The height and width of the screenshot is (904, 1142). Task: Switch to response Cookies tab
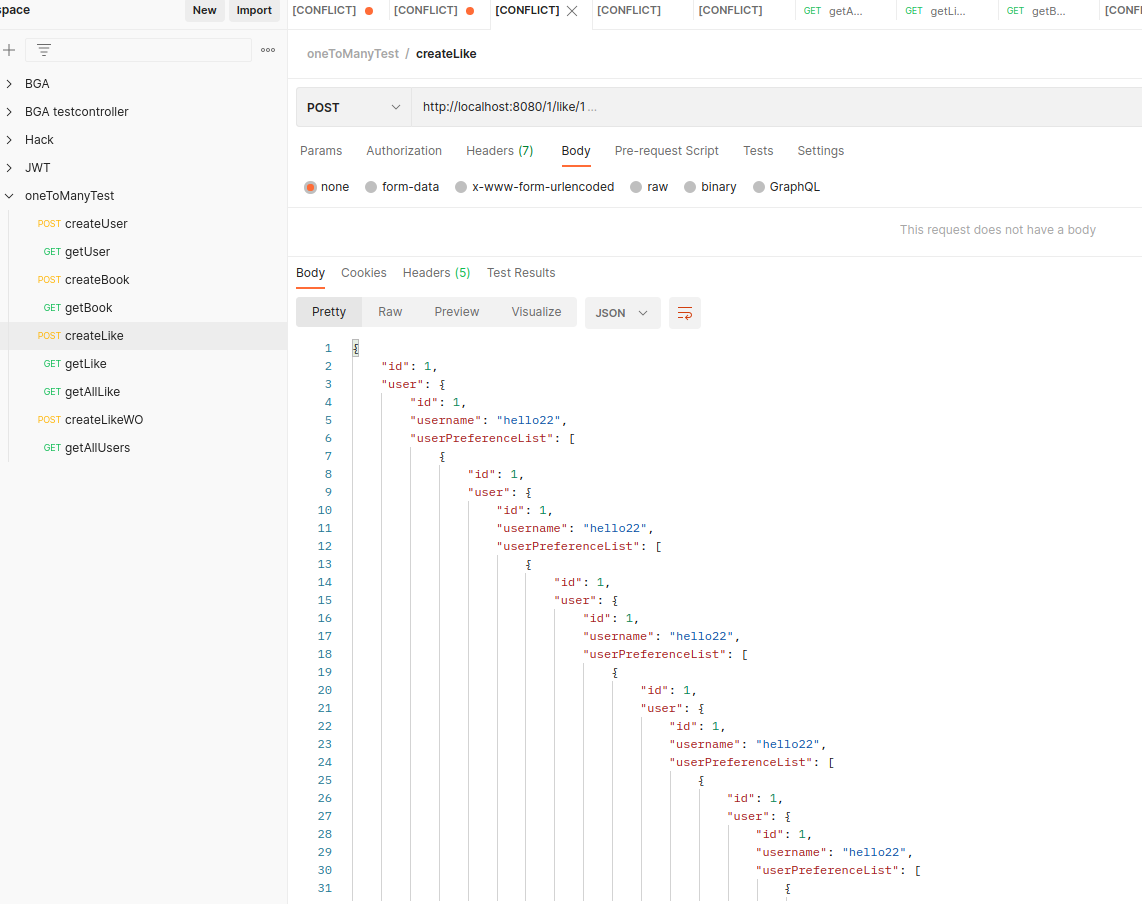(x=363, y=272)
